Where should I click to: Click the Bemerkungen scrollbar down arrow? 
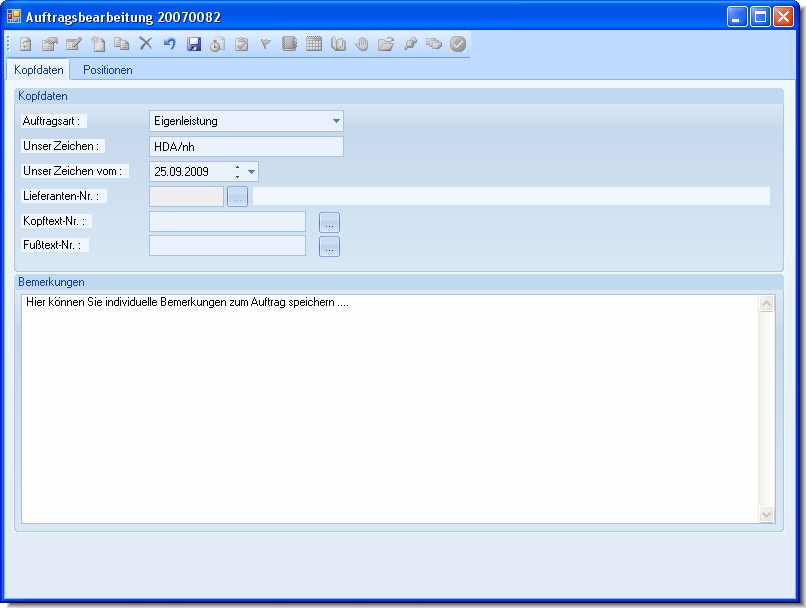[x=766, y=514]
